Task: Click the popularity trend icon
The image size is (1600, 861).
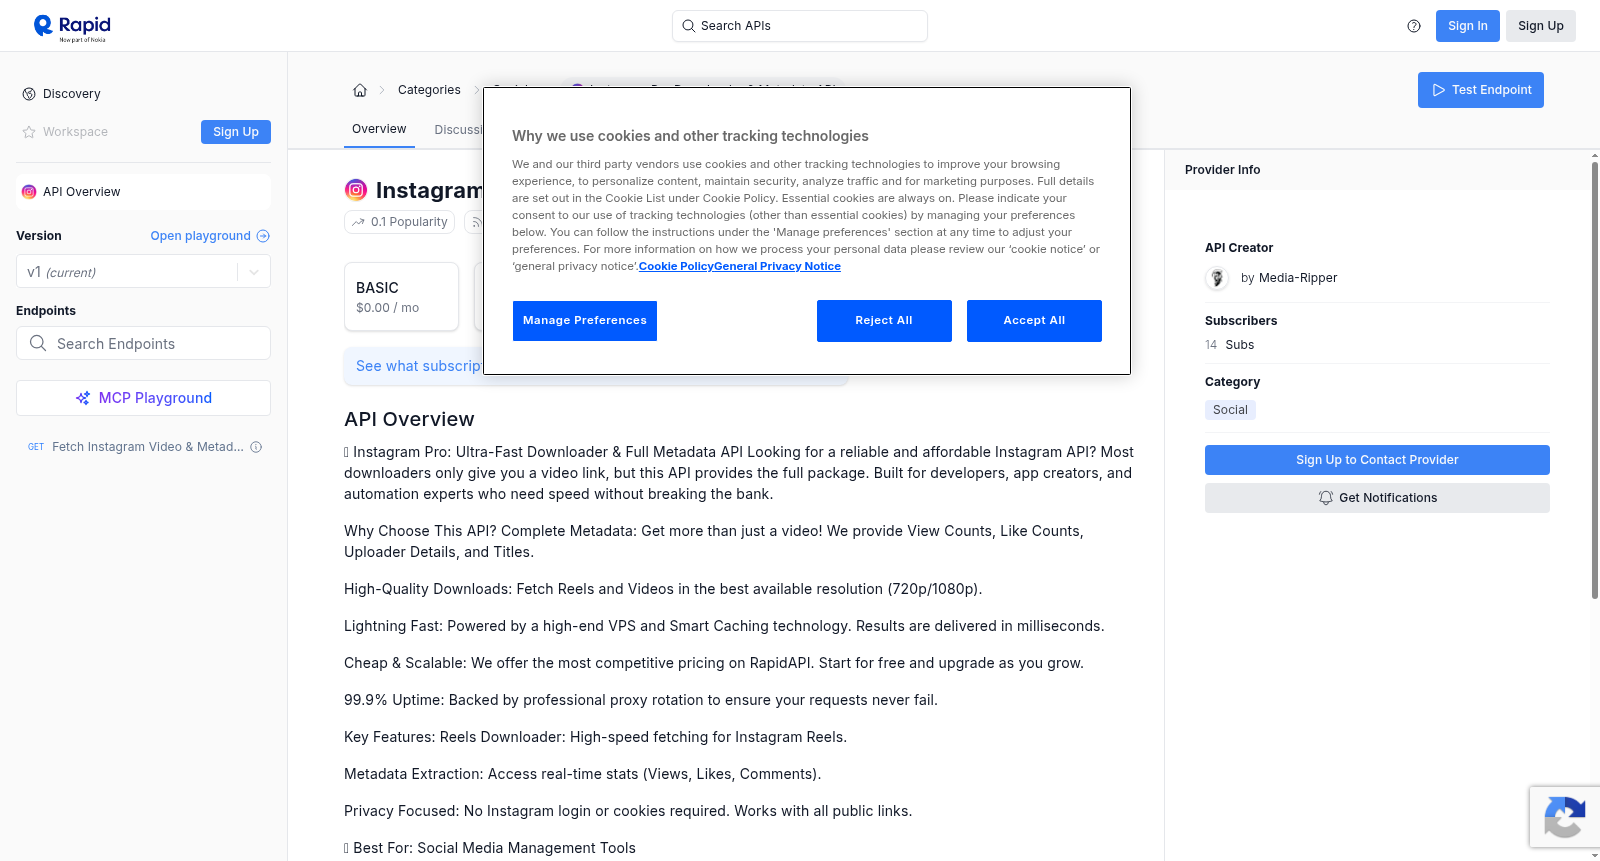Action: tap(358, 222)
